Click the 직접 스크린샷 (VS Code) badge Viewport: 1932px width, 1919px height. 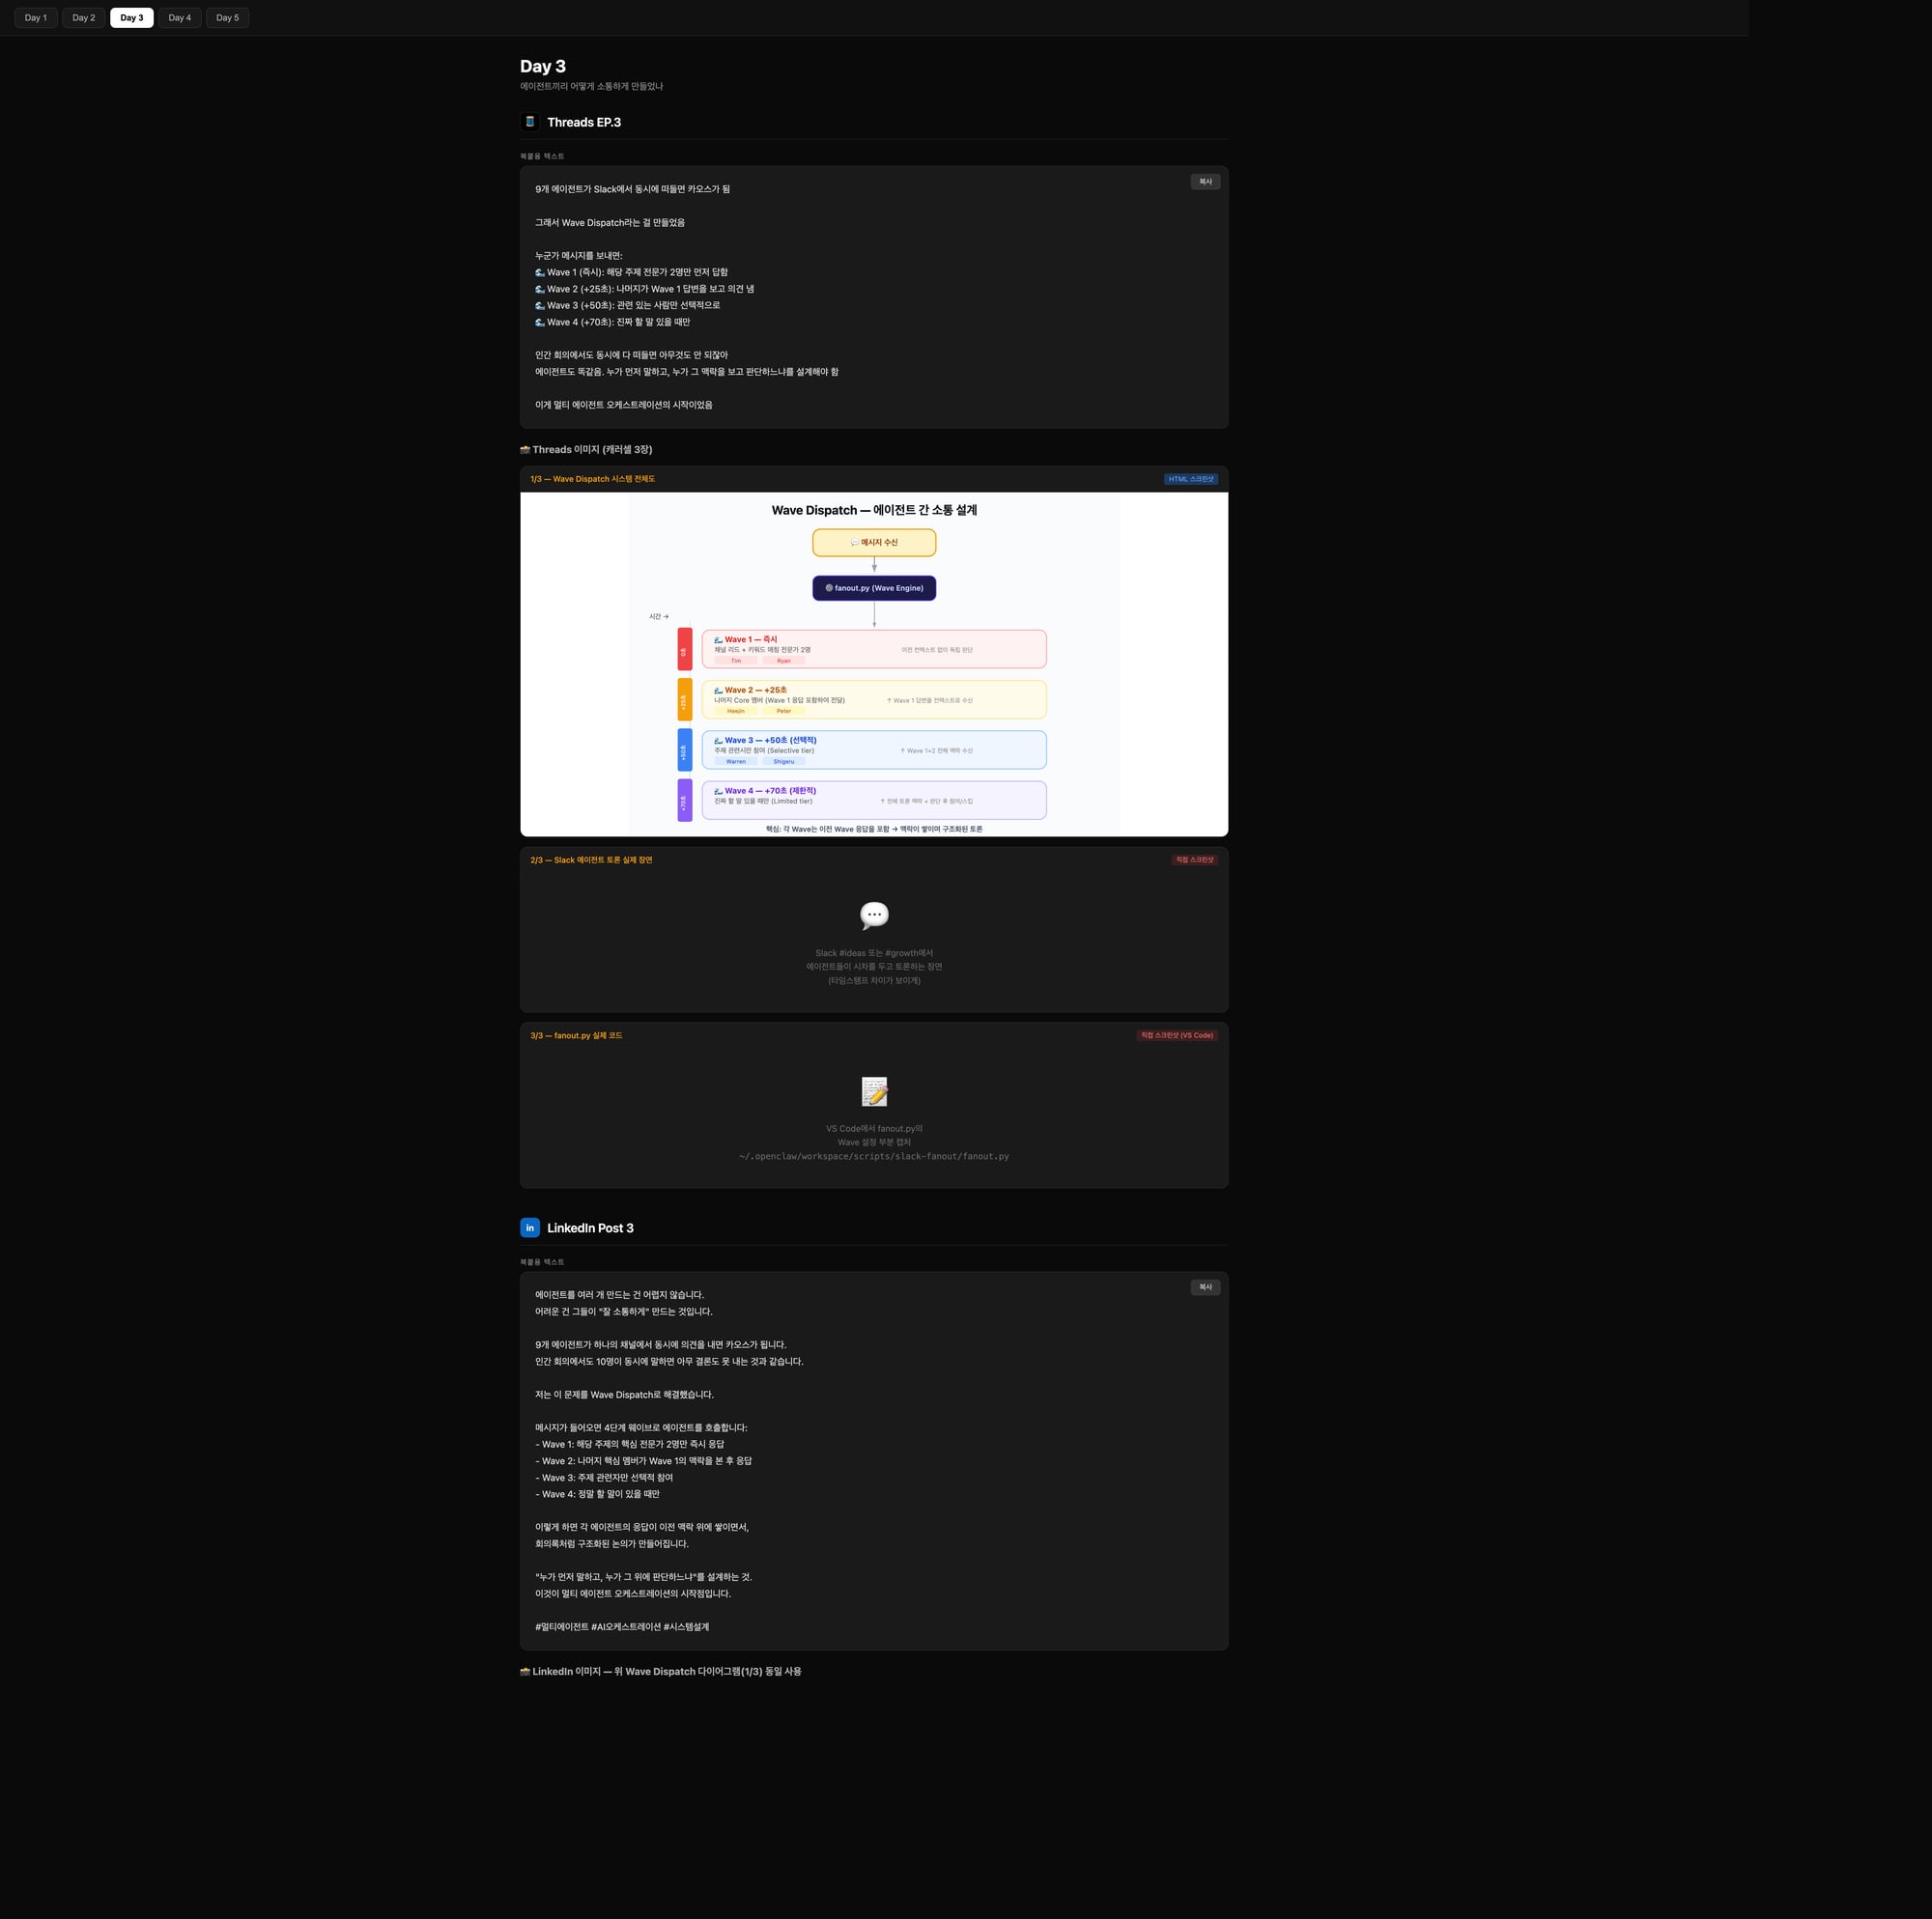coord(1176,1035)
